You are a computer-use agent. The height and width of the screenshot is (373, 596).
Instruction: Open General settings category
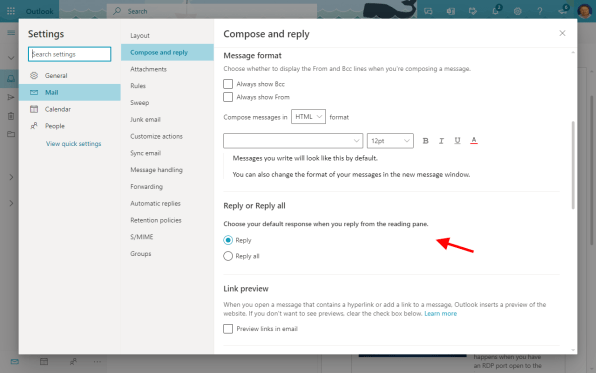click(70, 76)
